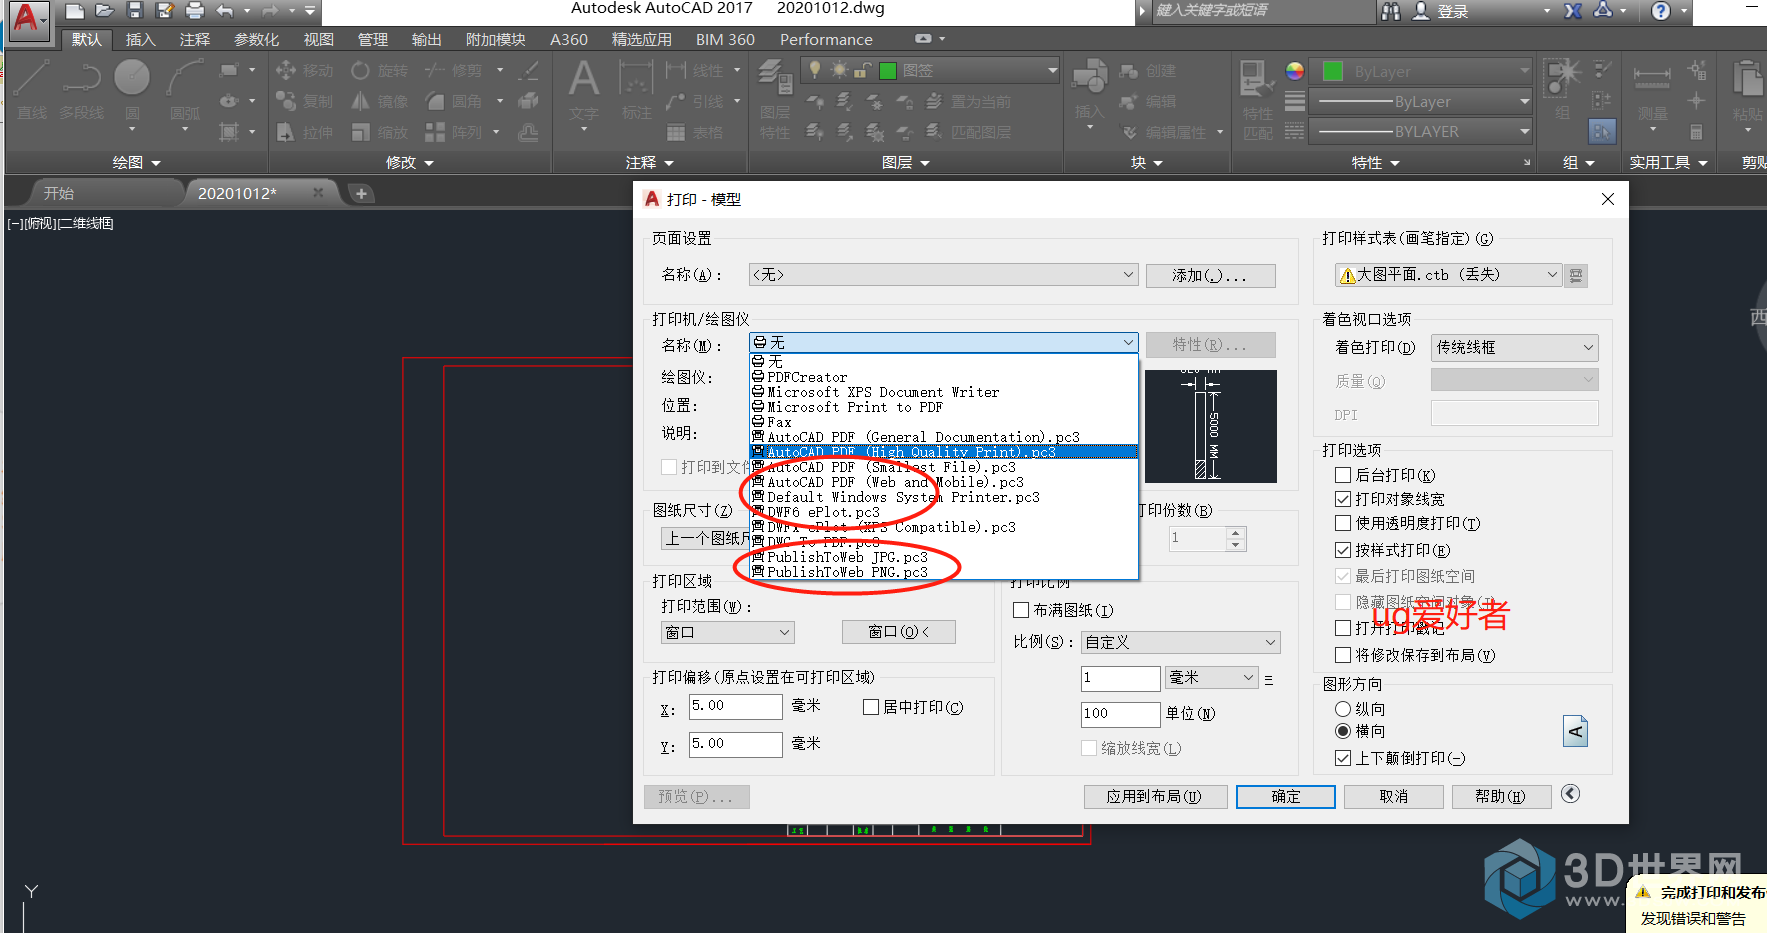Image resolution: width=1767 pixels, height=933 pixels.
Task: Click the Text (文字) annotation tool
Action: click(x=584, y=92)
